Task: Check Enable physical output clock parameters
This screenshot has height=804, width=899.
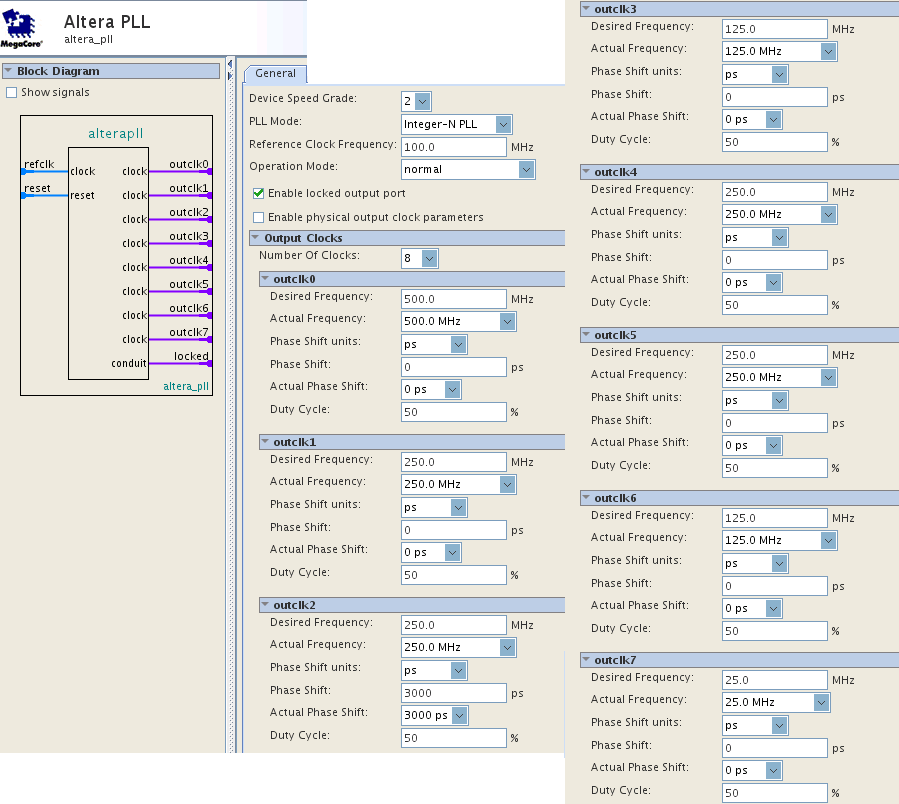Action: pos(259,217)
